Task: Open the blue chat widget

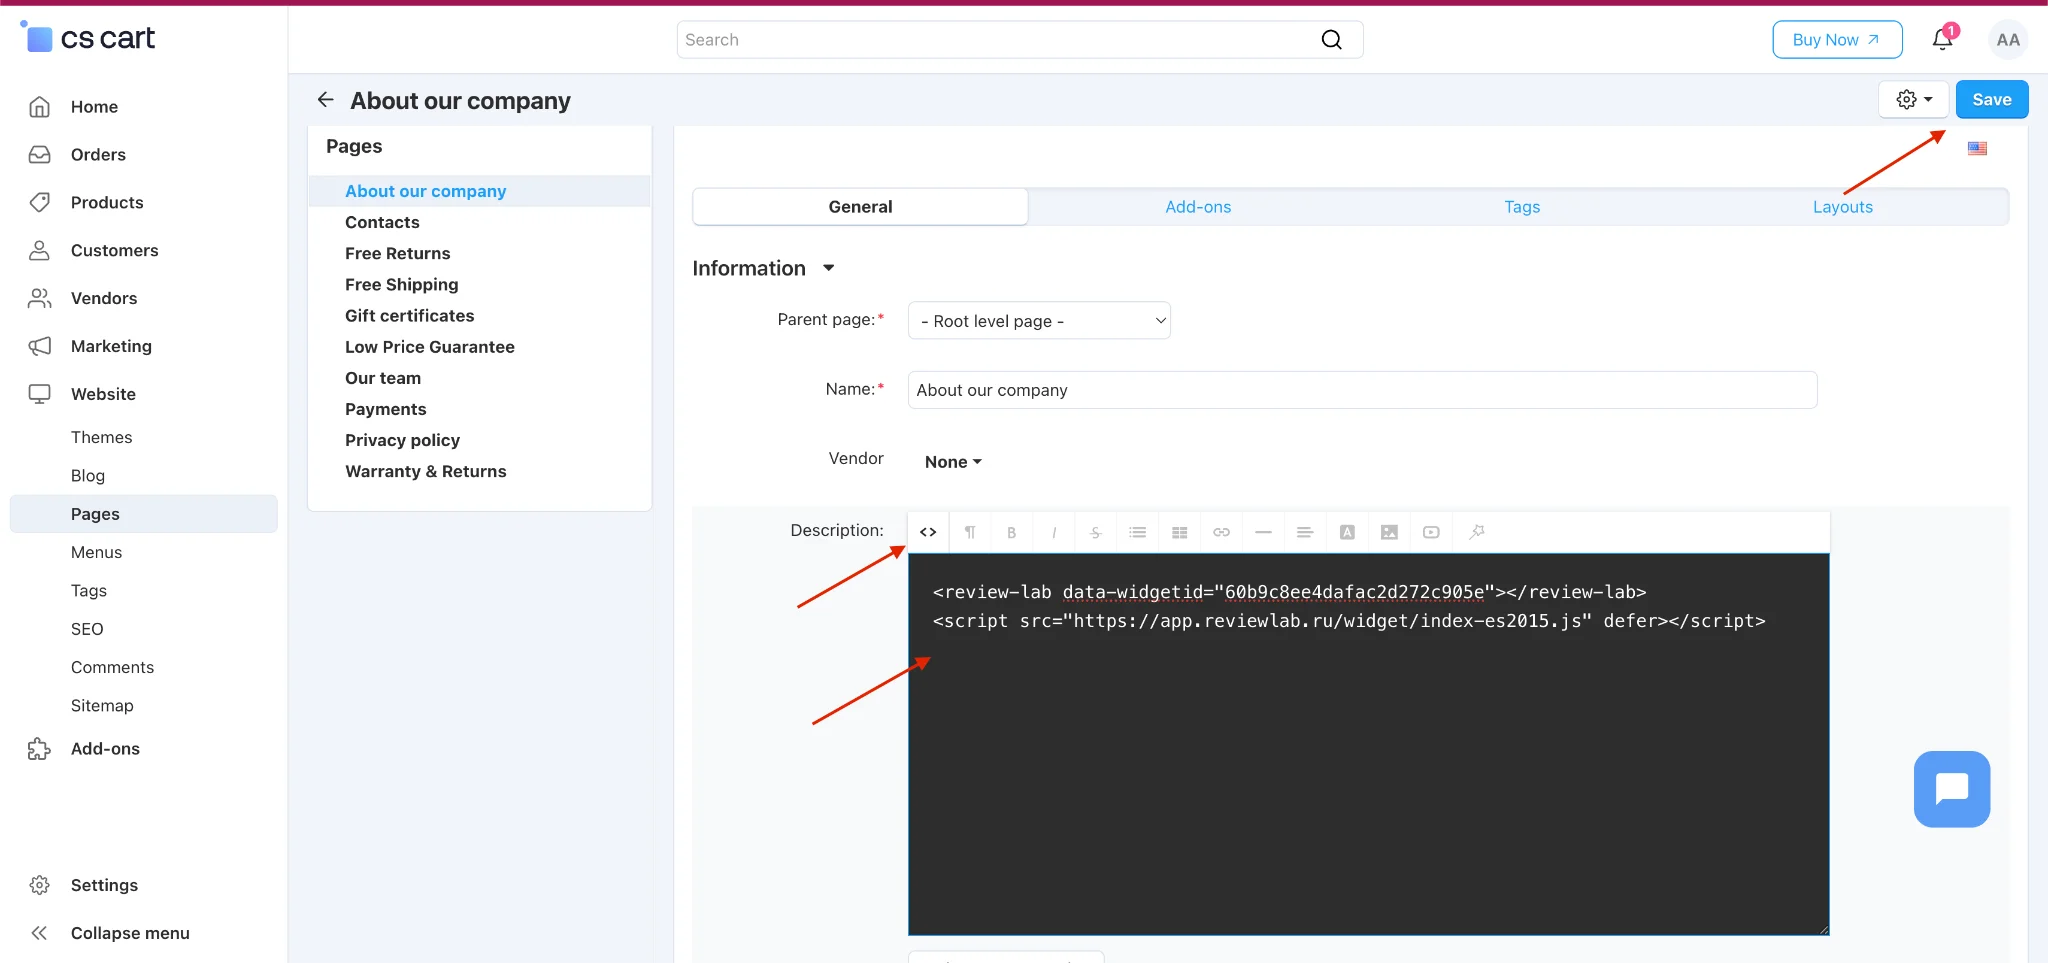Action: click(1952, 789)
